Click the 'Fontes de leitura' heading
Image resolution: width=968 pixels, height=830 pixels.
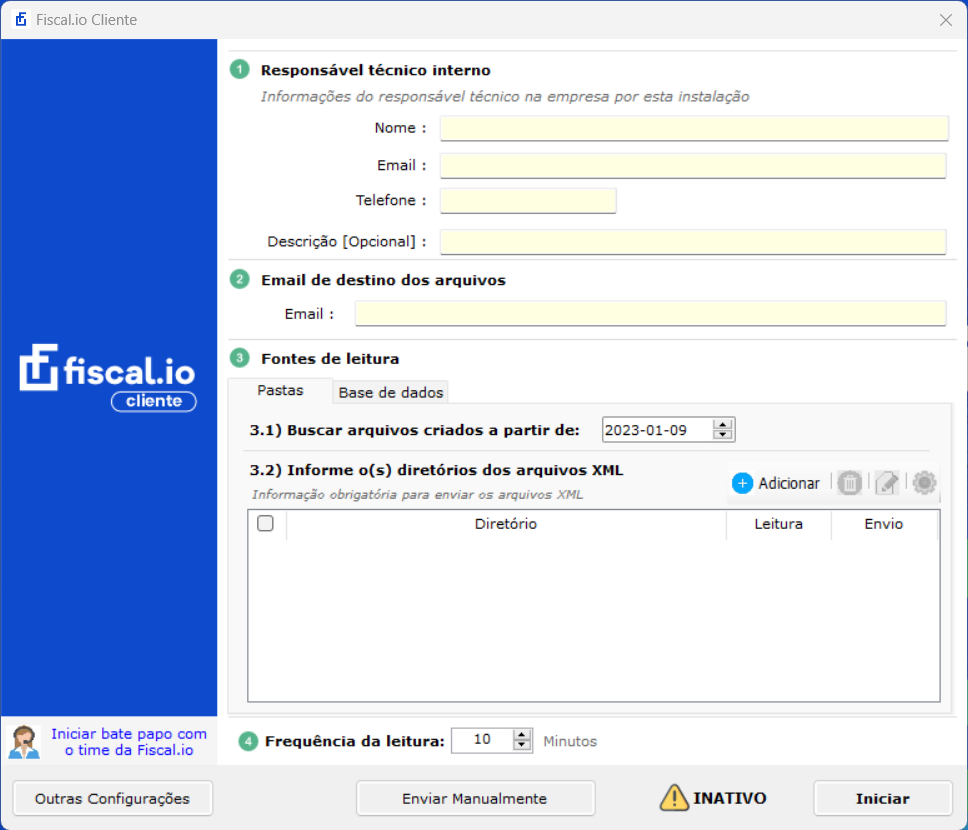330,359
